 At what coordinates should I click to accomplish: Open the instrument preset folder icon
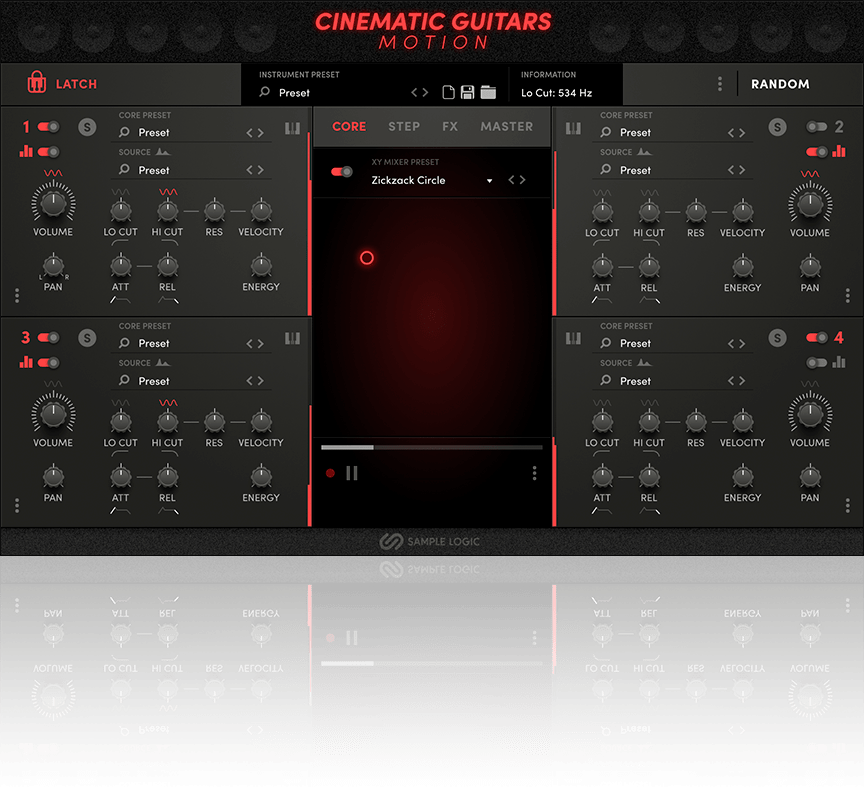488,93
